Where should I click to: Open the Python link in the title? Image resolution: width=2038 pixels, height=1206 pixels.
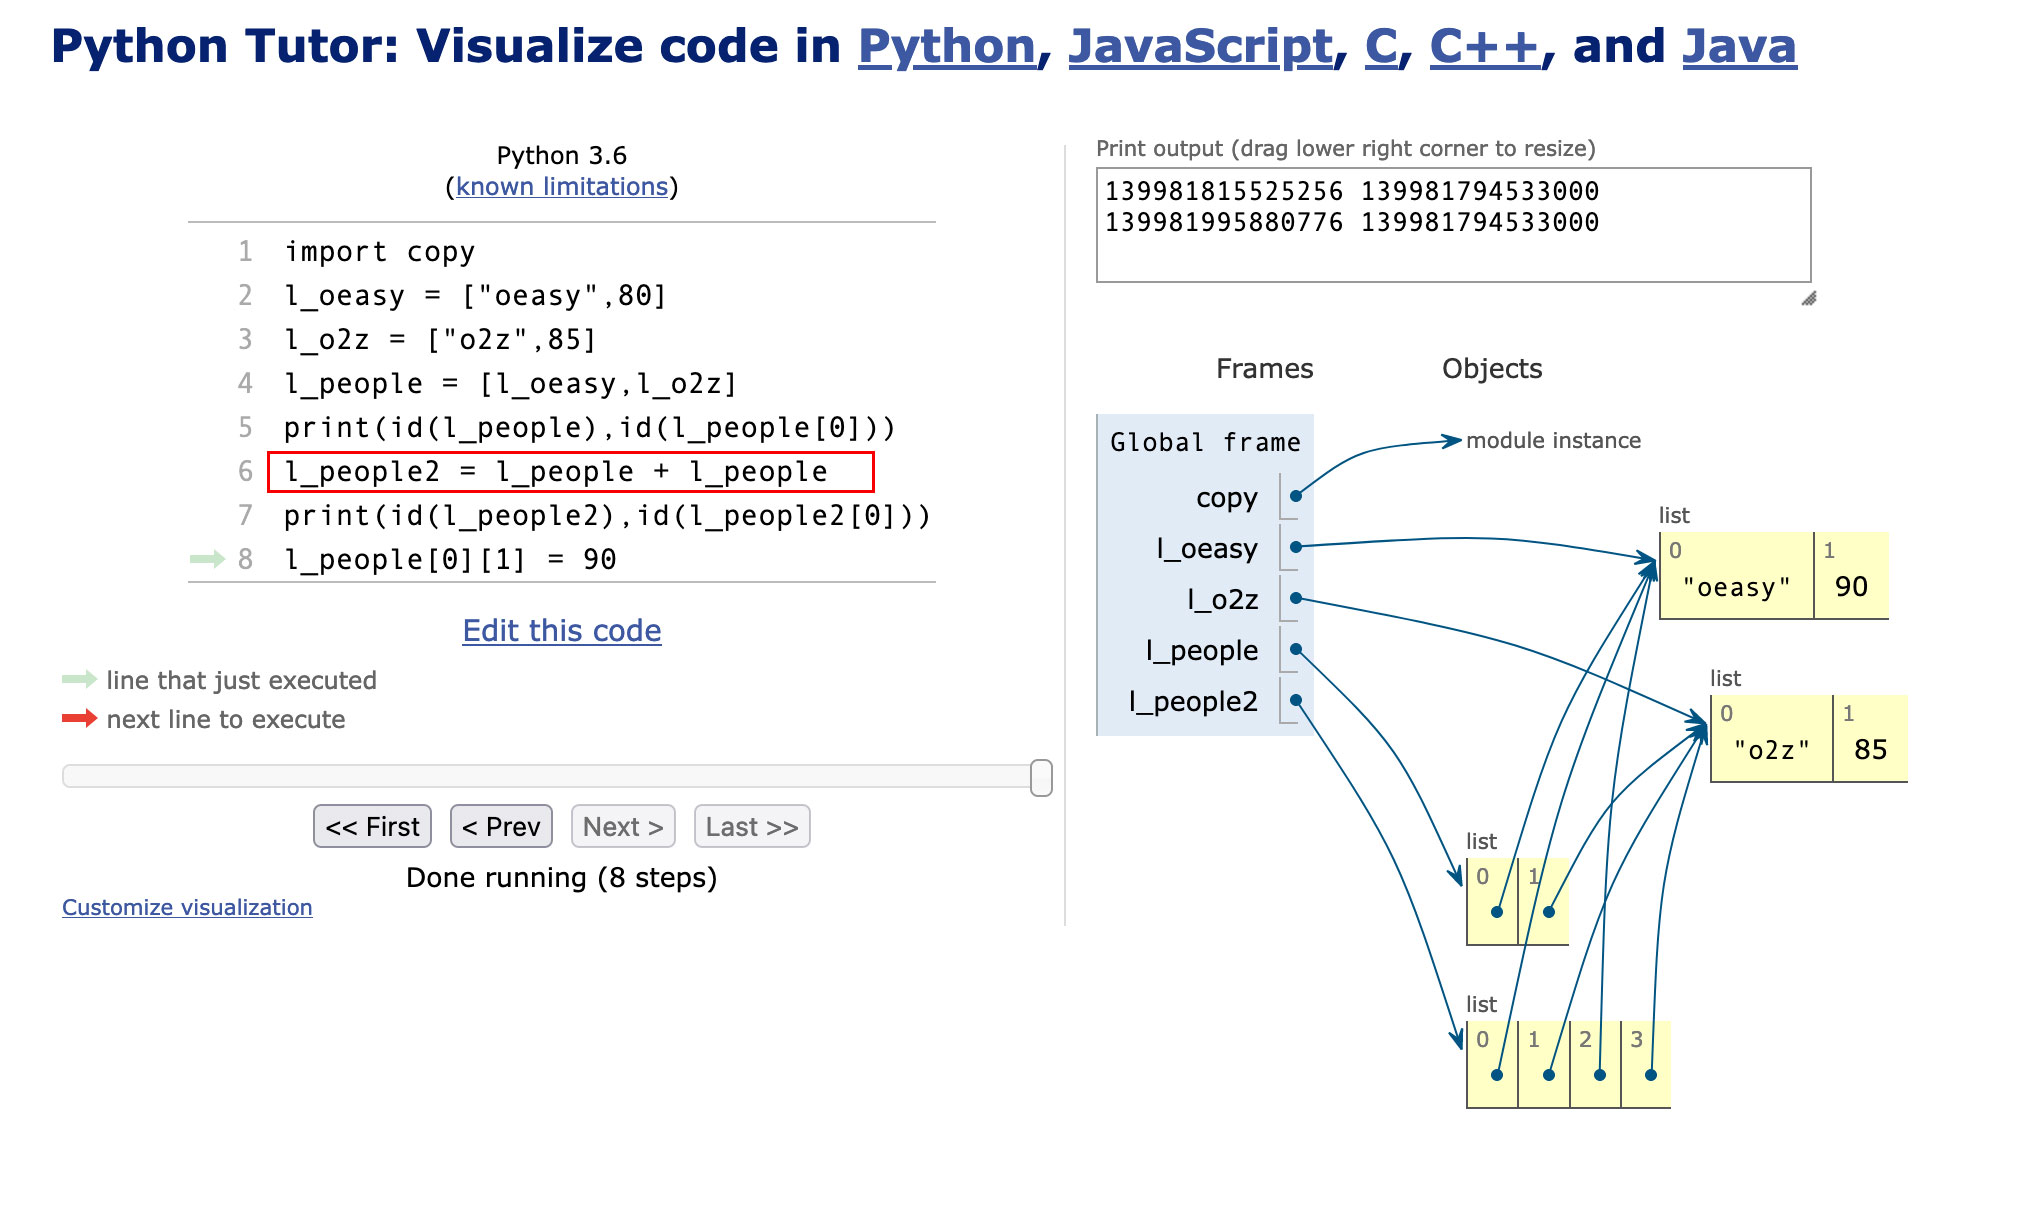pos(946,47)
